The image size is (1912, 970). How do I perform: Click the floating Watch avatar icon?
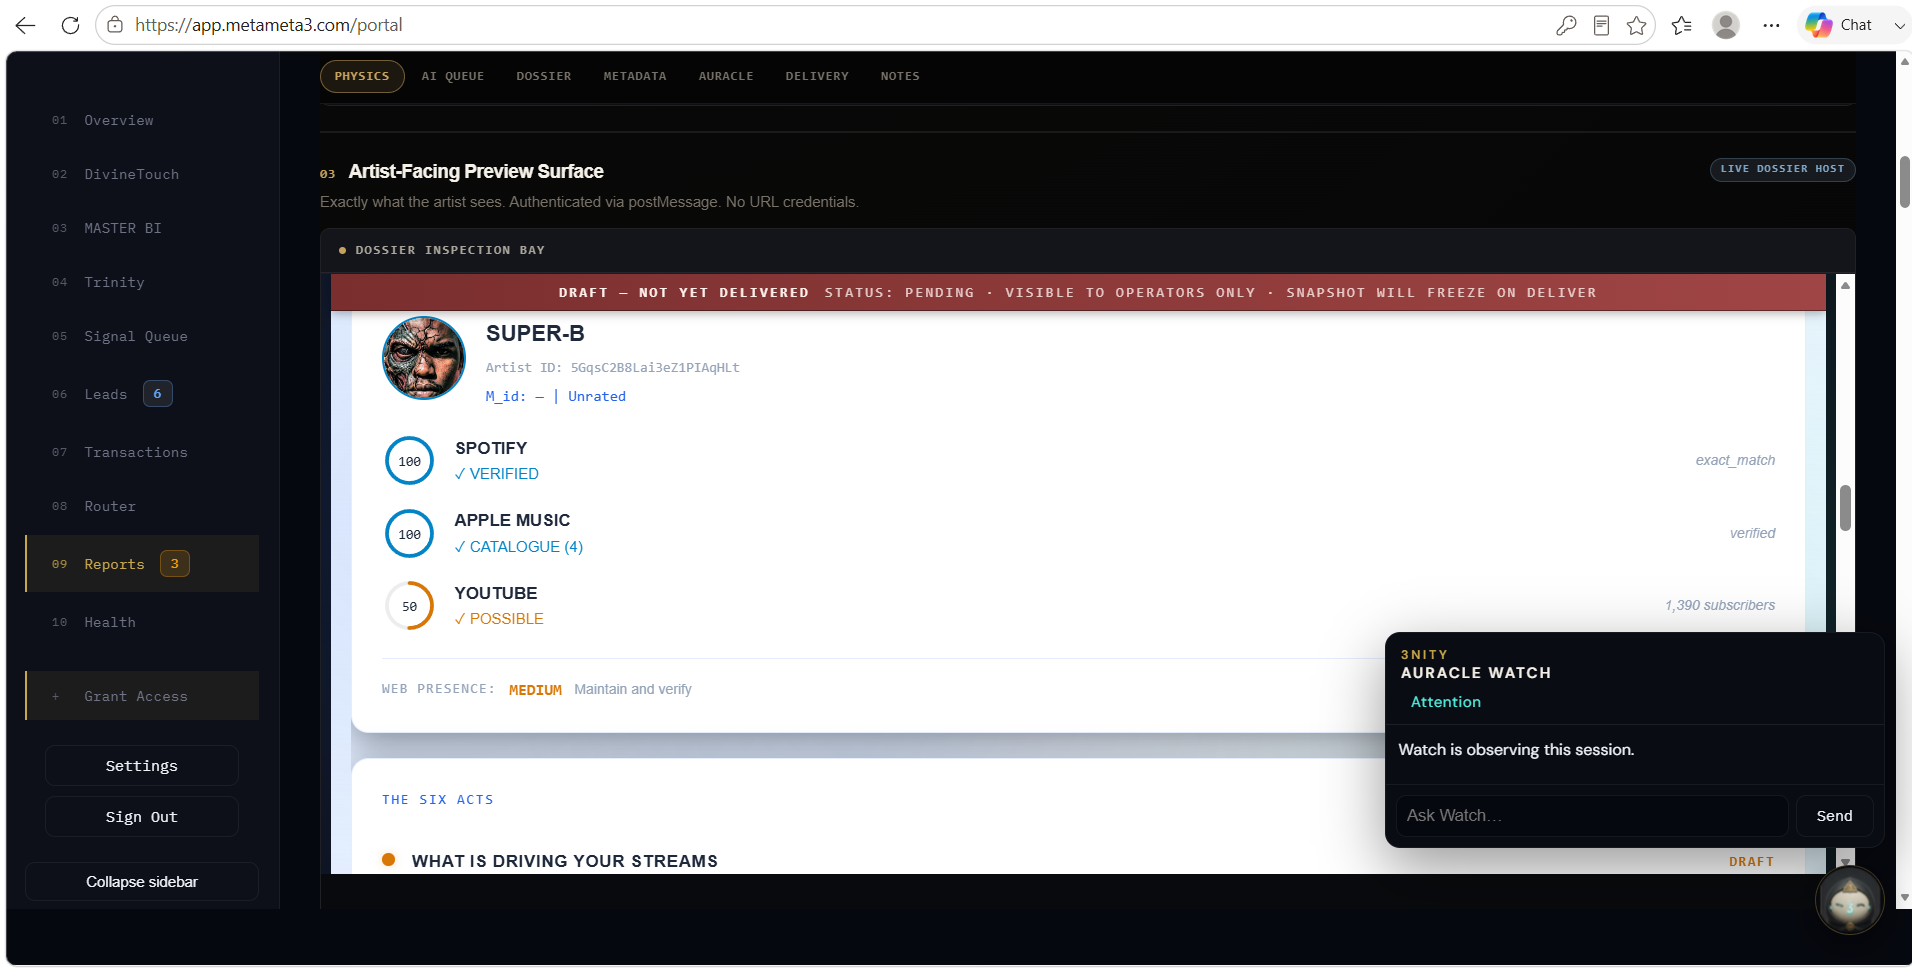pos(1849,901)
